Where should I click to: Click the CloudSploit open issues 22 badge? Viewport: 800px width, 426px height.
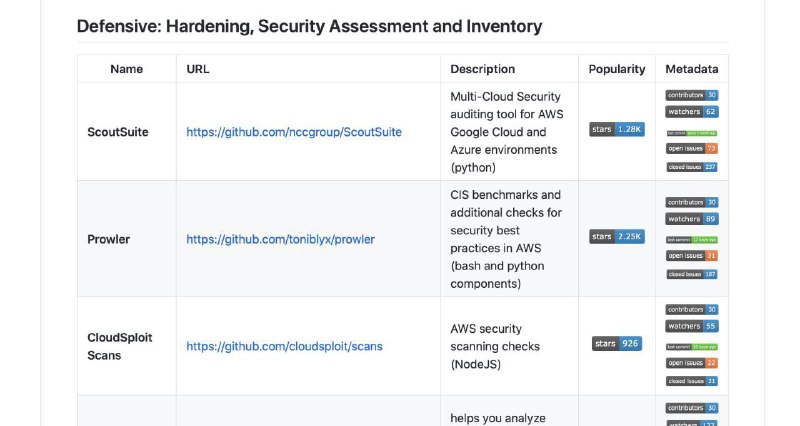(692, 363)
